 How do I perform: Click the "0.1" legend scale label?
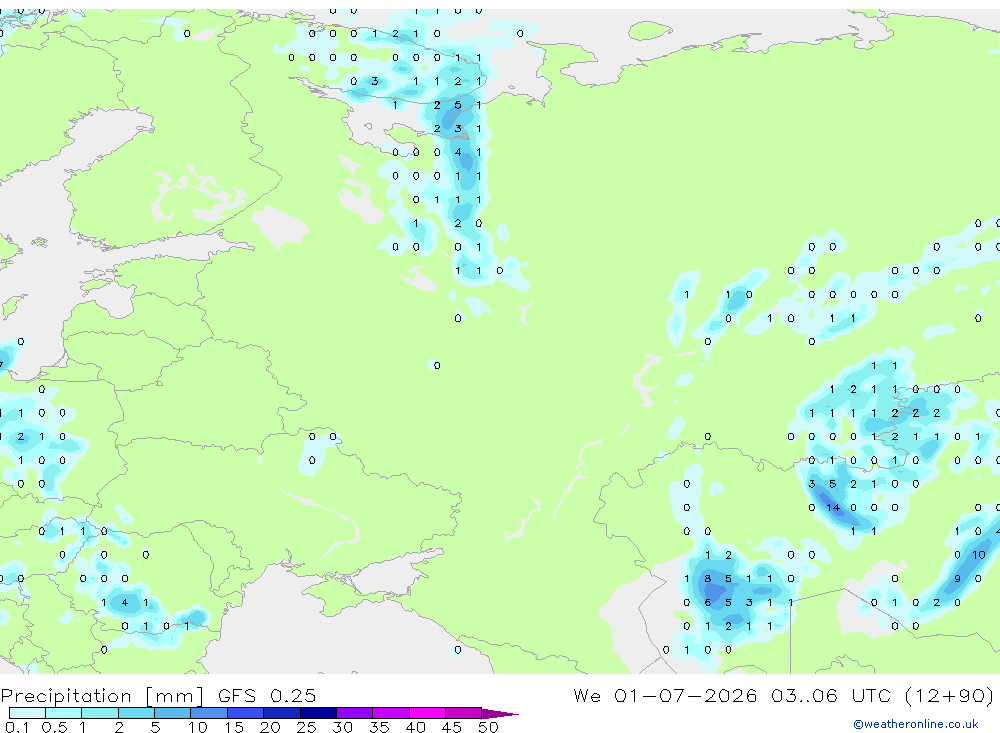(17, 727)
